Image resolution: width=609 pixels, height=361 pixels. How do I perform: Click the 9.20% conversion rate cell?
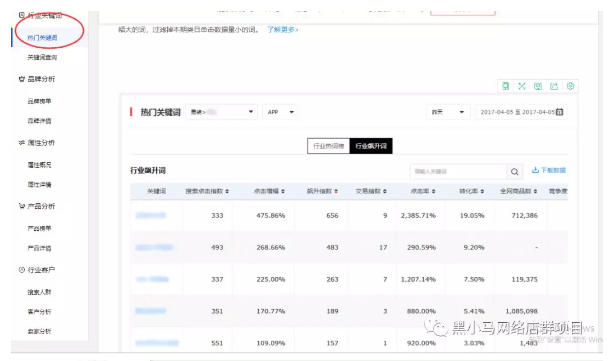tap(474, 247)
